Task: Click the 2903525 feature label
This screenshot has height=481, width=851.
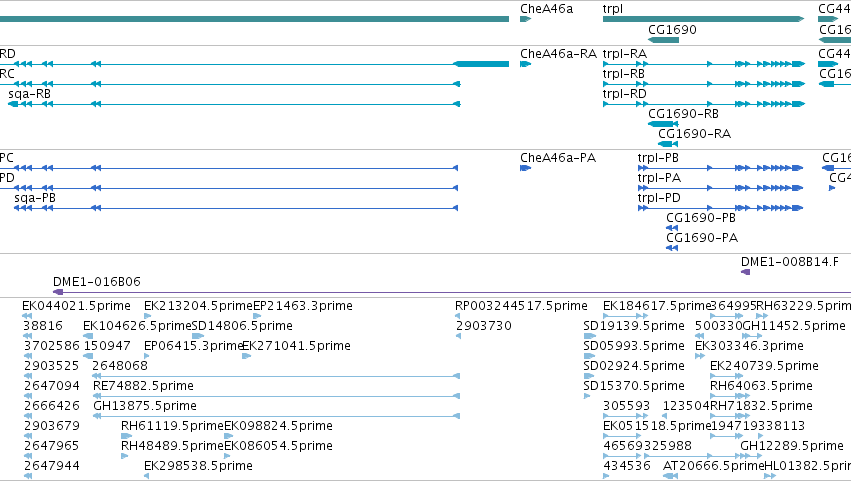Action: click(x=51, y=366)
